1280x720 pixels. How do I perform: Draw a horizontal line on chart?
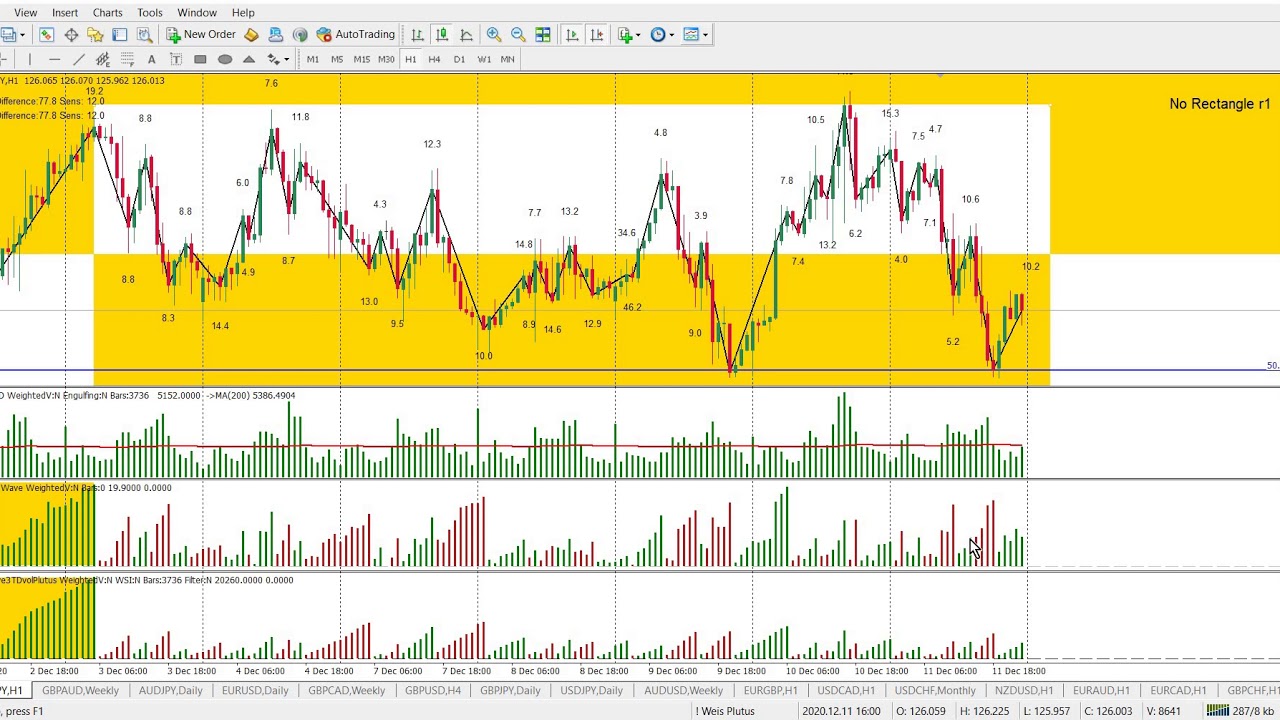pos(54,59)
